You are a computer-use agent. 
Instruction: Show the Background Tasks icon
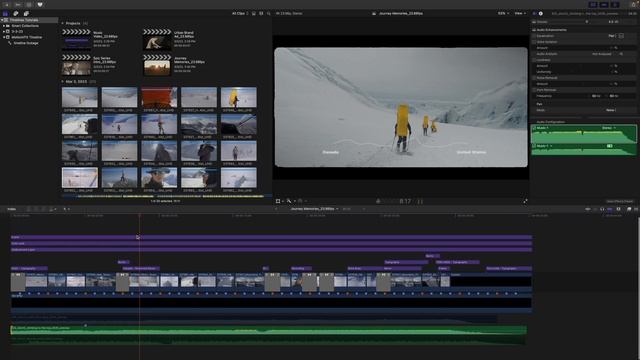(29, 4)
